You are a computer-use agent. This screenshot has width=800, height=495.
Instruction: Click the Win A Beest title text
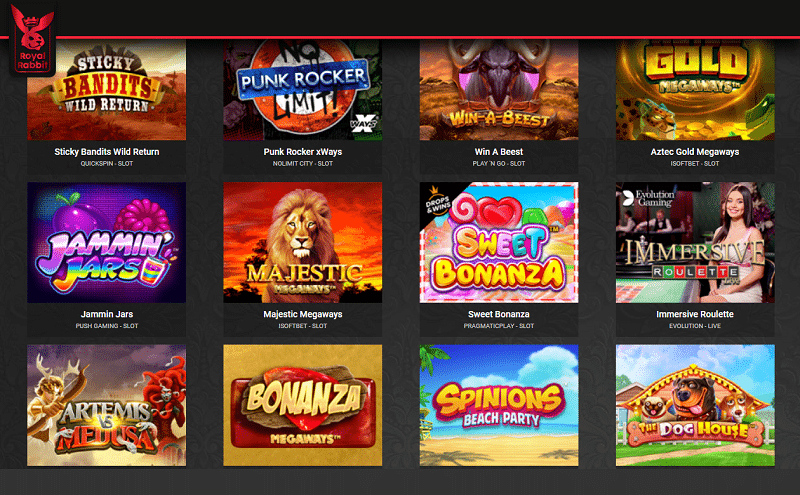499,152
